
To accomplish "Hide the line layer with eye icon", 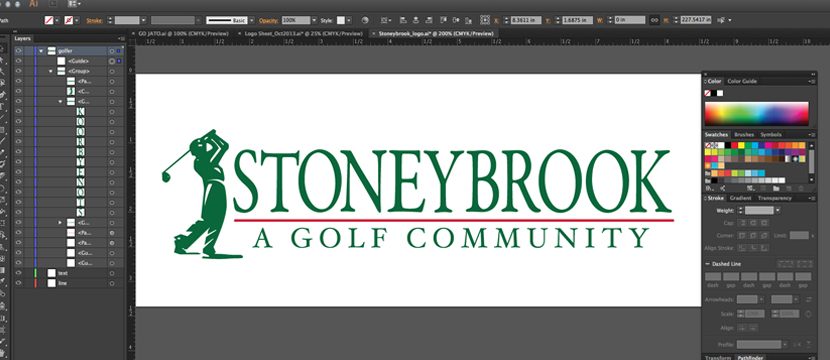I will tap(19, 283).
